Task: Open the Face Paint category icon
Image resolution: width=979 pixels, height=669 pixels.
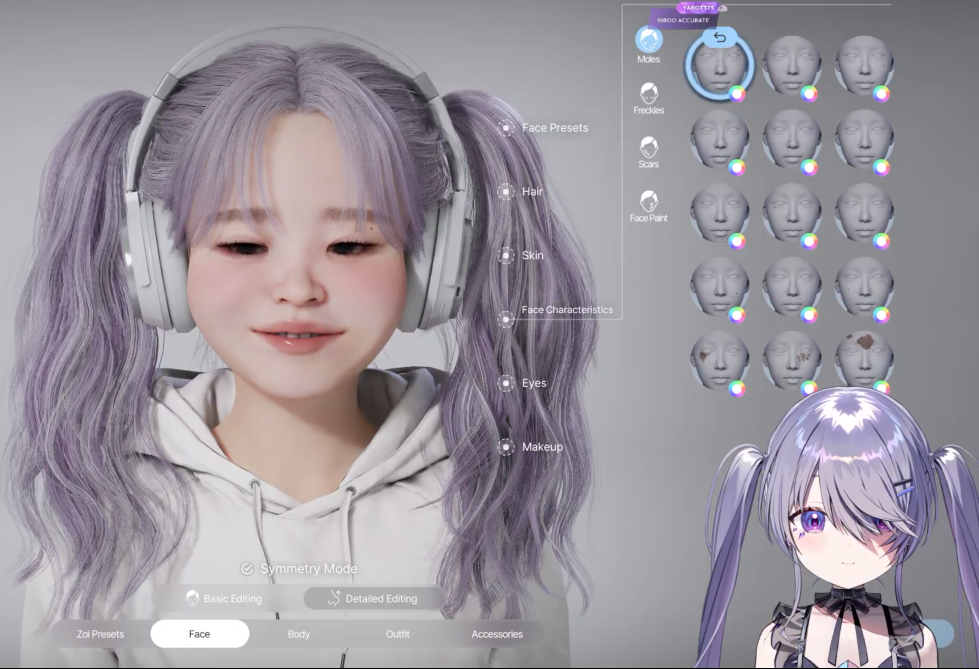Action: click(649, 201)
